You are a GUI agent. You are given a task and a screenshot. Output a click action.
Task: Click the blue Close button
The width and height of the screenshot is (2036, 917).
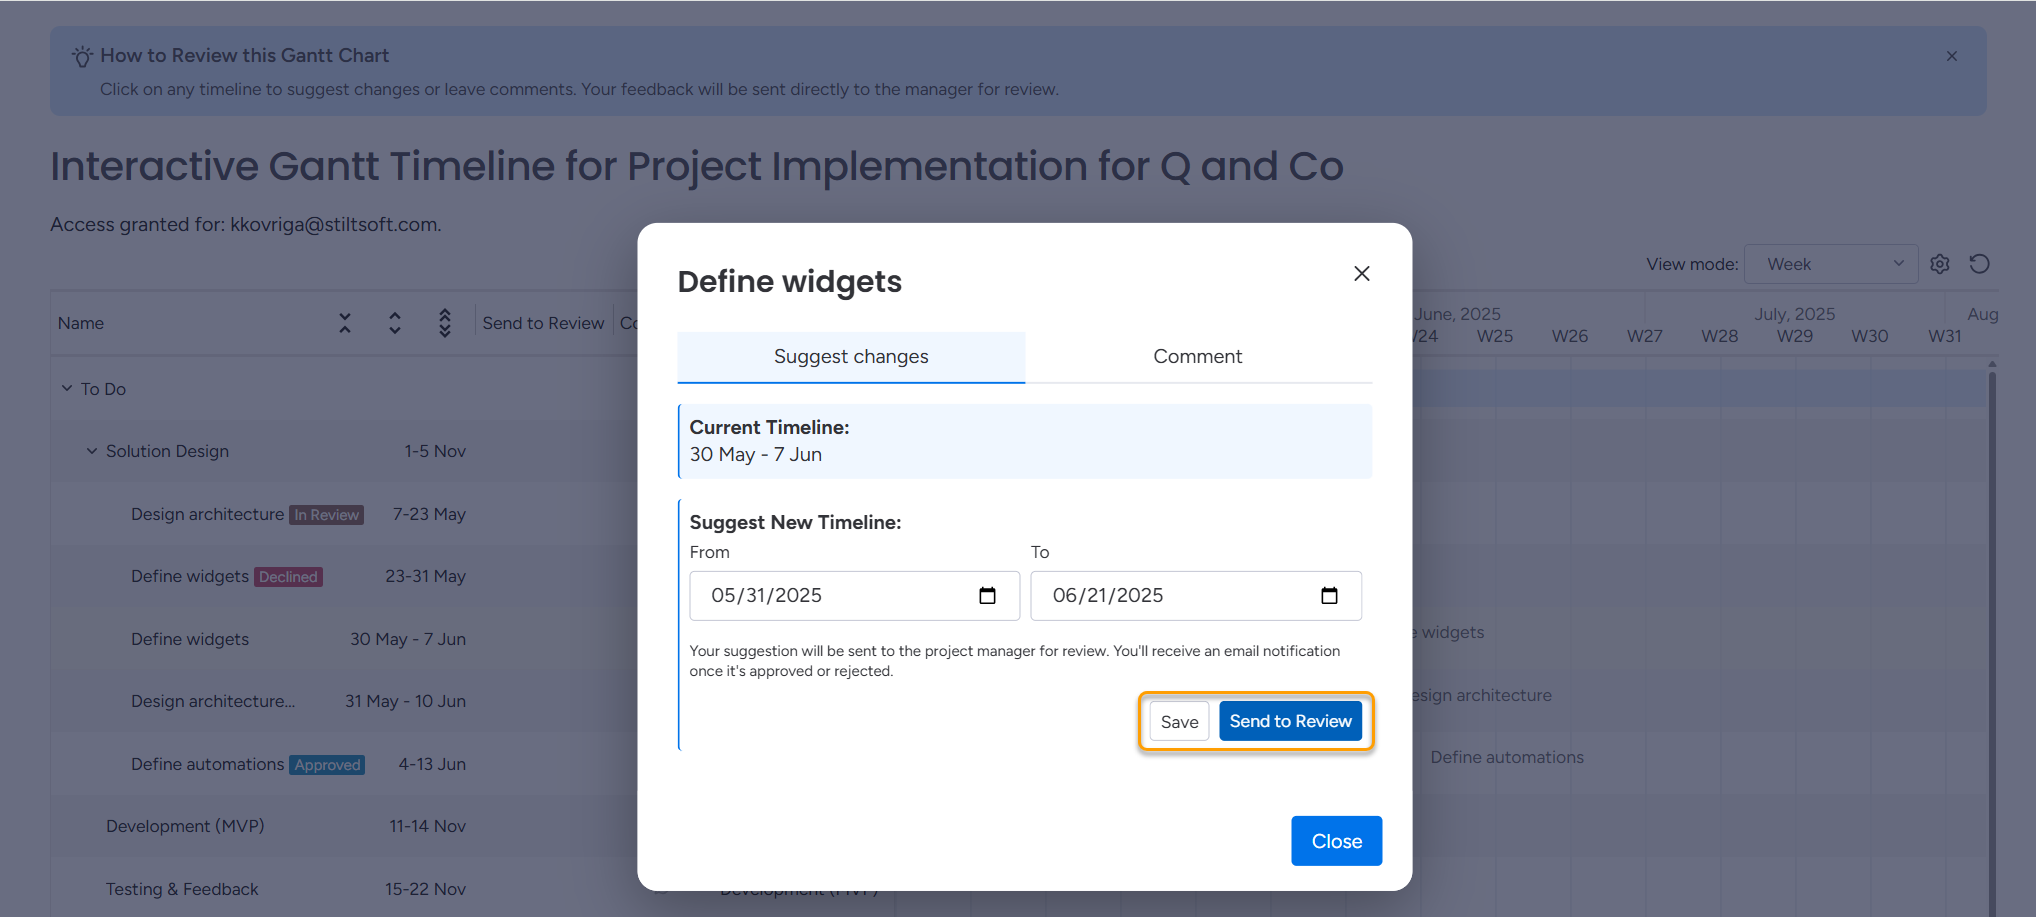coord(1336,841)
